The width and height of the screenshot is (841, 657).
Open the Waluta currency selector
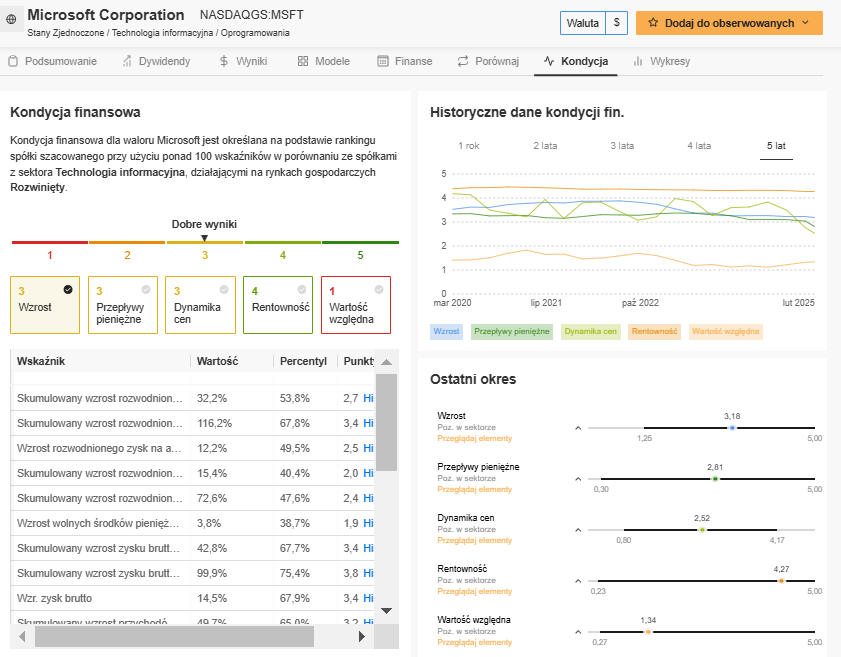[594, 23]
